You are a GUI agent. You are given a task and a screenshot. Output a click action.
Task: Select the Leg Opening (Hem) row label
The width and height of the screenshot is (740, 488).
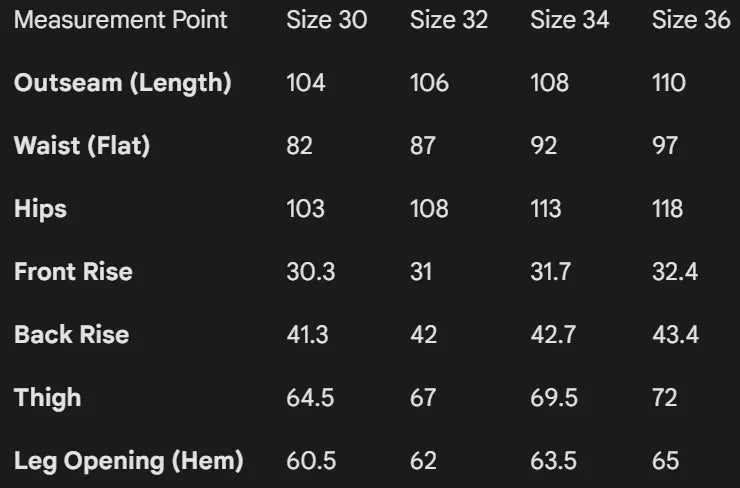click(x=129, y=461)
